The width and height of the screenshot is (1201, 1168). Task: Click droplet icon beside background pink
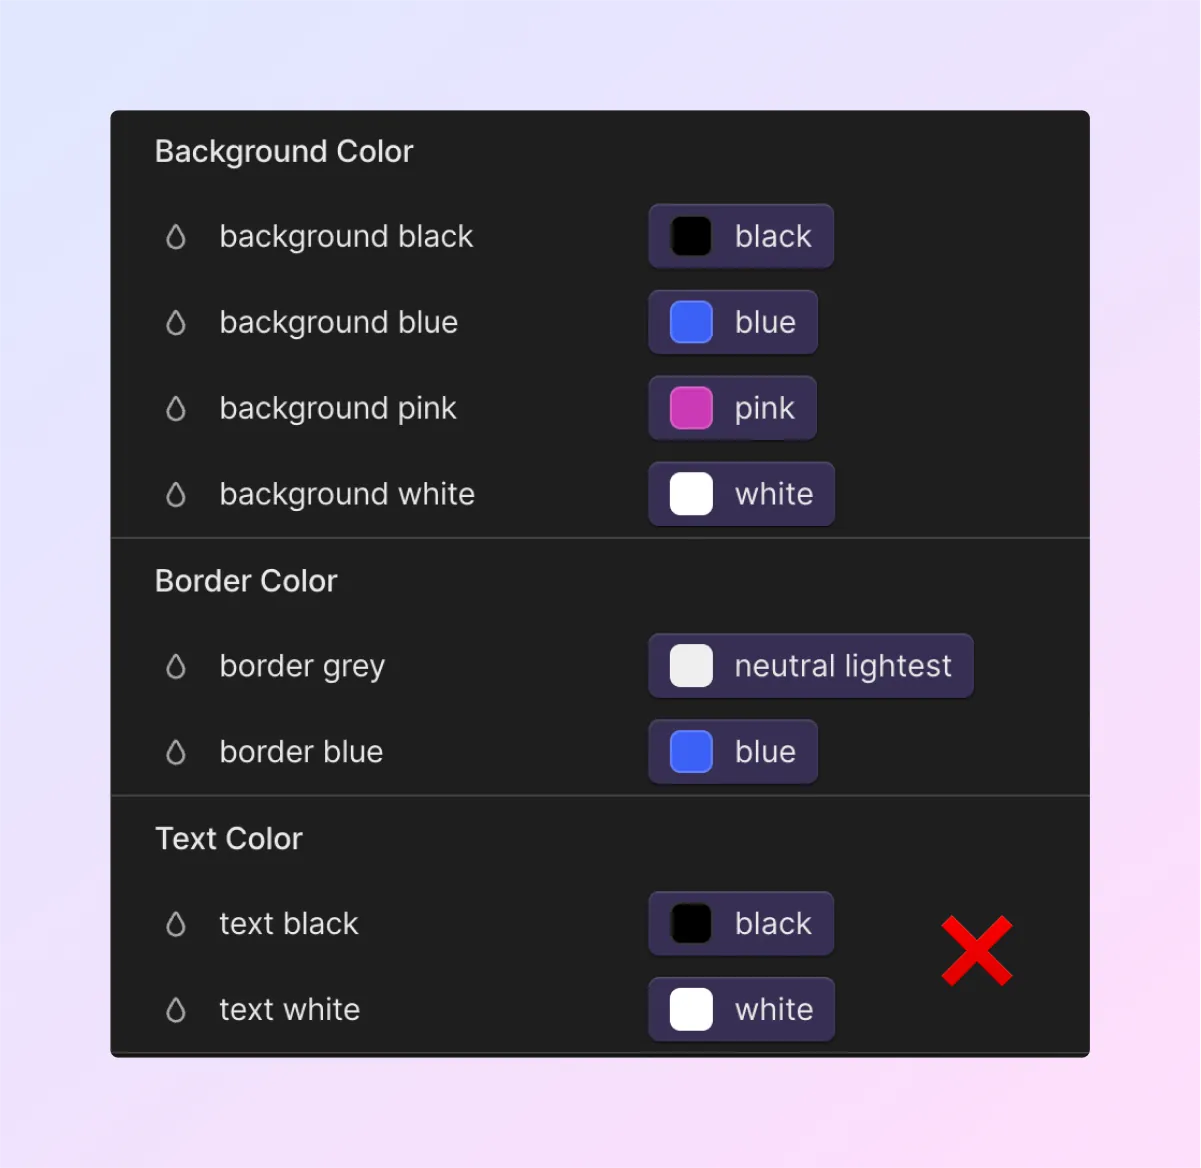[176, 409]
